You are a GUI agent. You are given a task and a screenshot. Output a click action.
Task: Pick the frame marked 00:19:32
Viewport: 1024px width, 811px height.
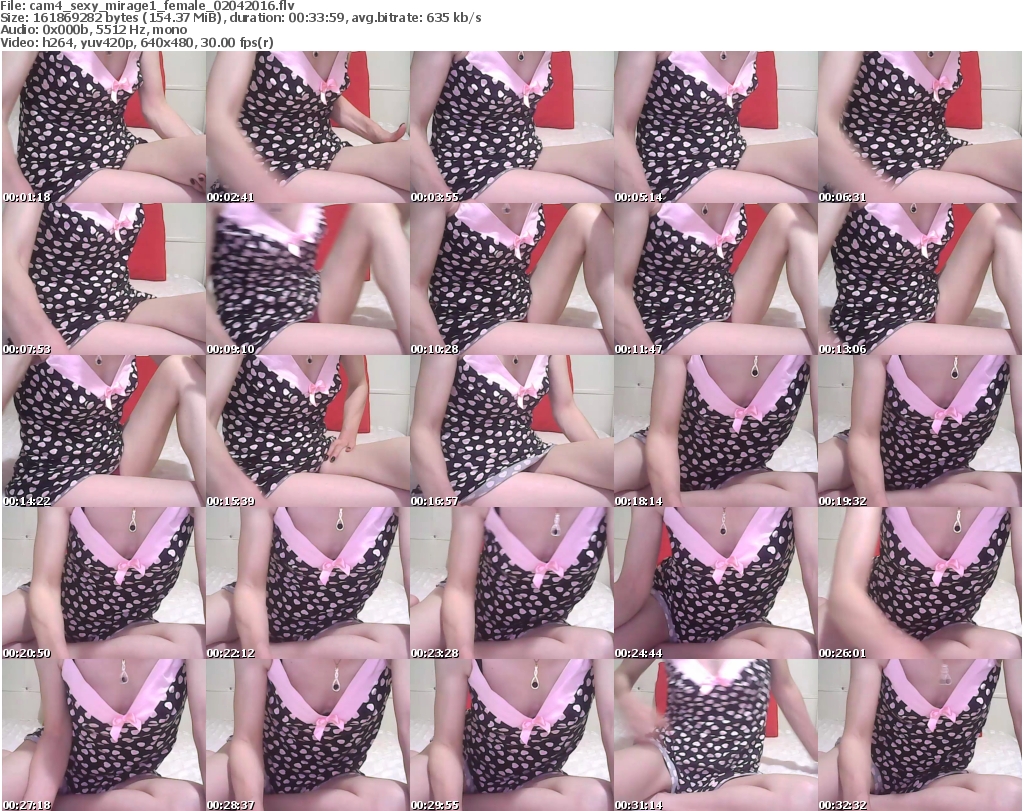[x=920, y=432]
